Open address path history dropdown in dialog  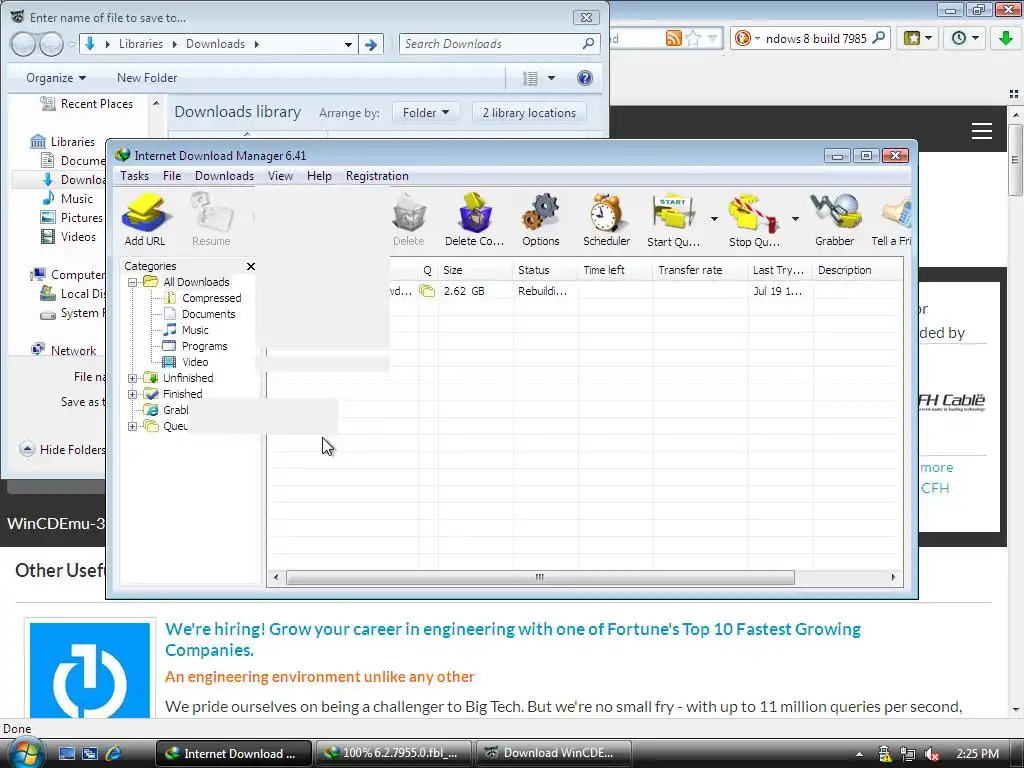click(x=348, y=44)
